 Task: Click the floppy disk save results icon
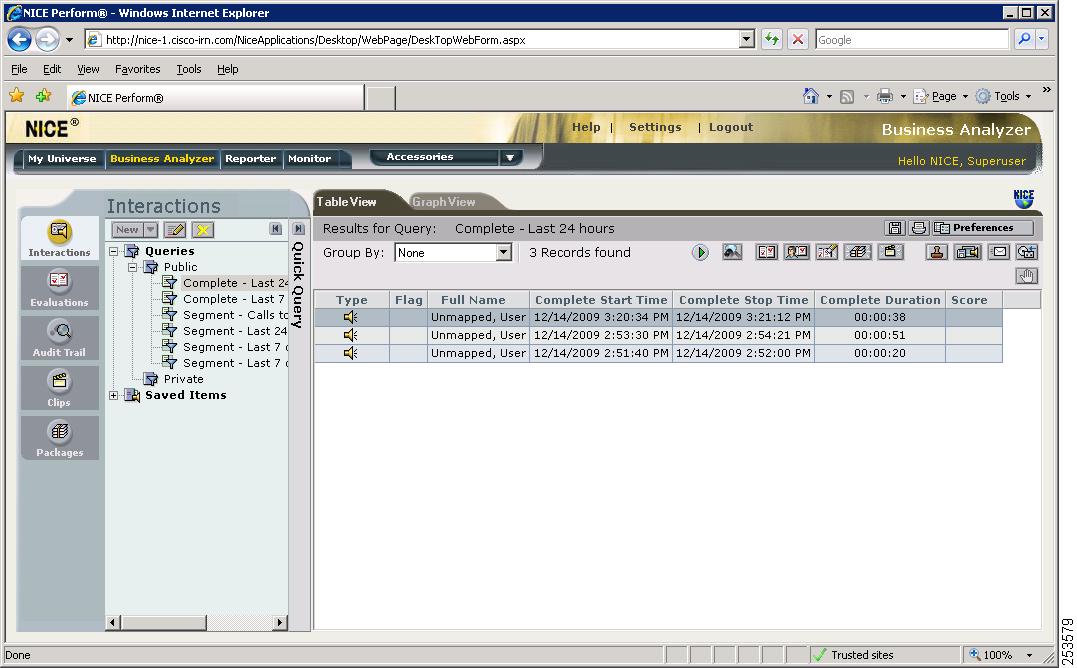tap(895, 228)
